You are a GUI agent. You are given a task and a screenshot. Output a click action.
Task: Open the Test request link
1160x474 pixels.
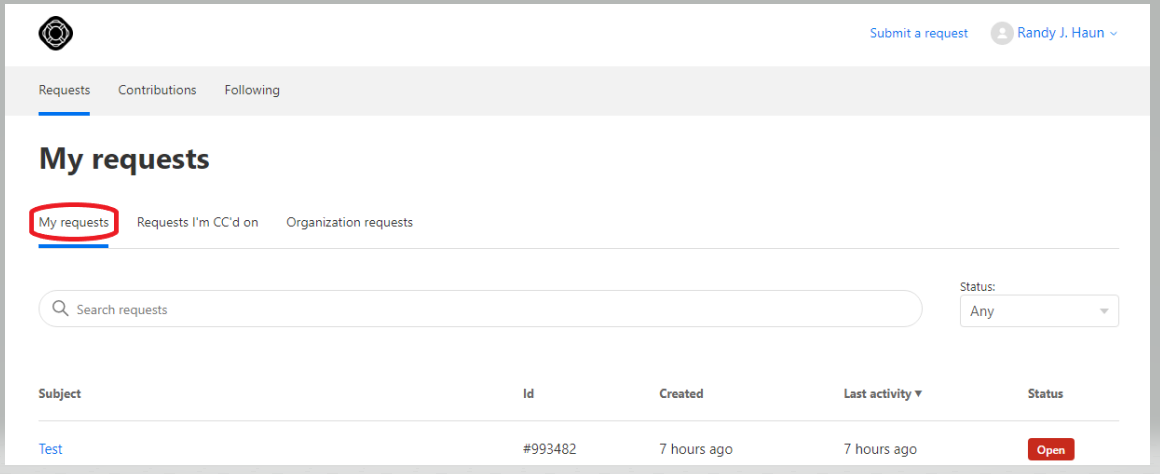[x=50, y=449]
